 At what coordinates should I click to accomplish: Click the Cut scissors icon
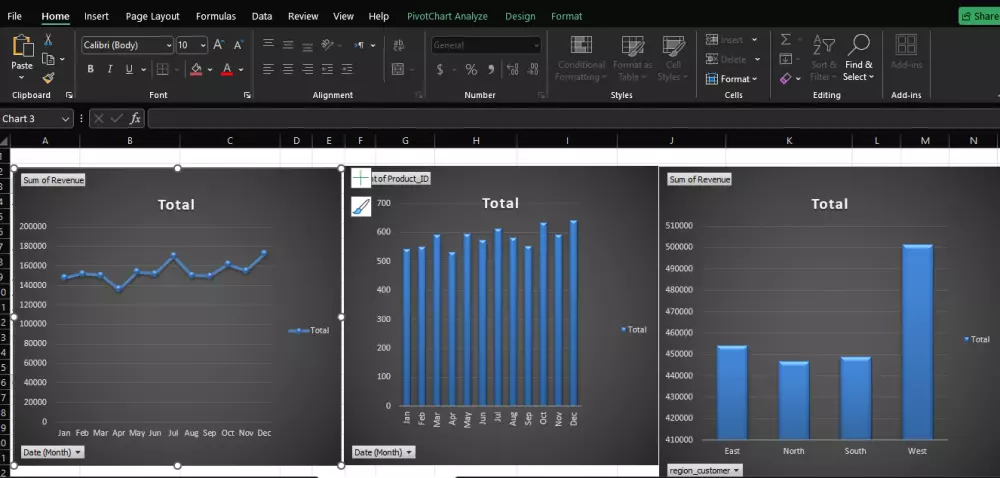[x=48, y=40]
